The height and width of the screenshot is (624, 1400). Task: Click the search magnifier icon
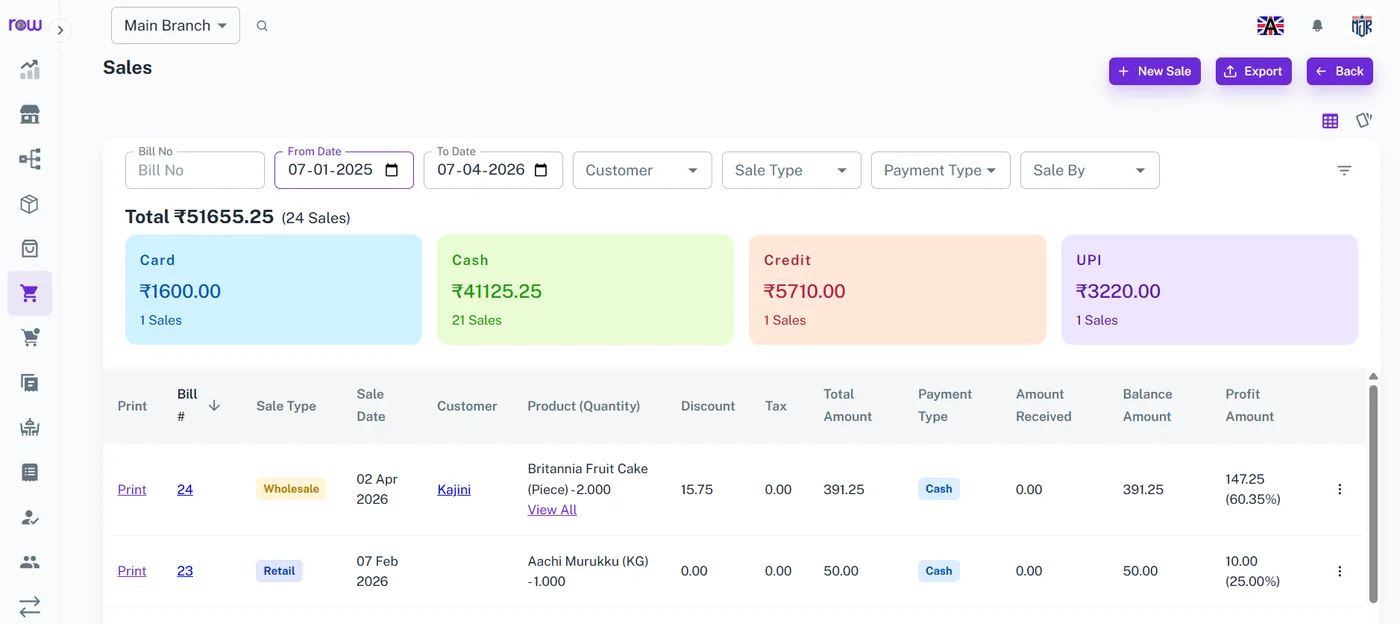262,26
